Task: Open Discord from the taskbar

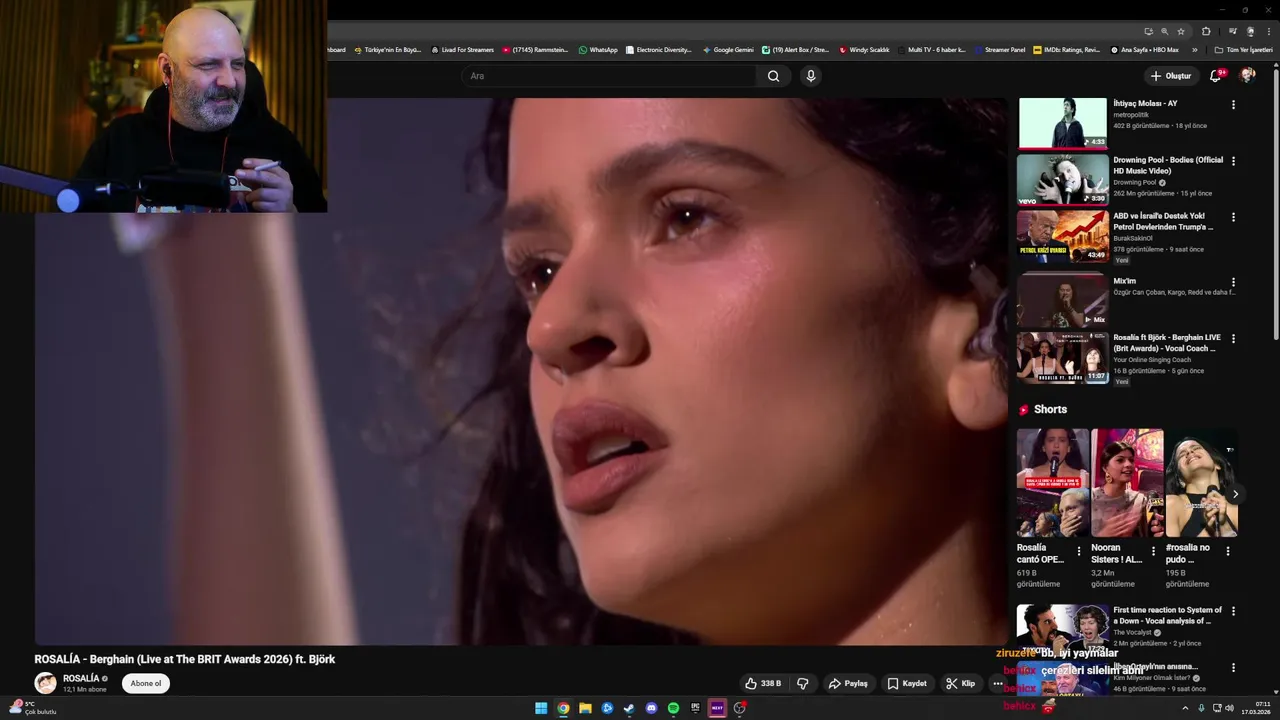Action: [651, 708]
